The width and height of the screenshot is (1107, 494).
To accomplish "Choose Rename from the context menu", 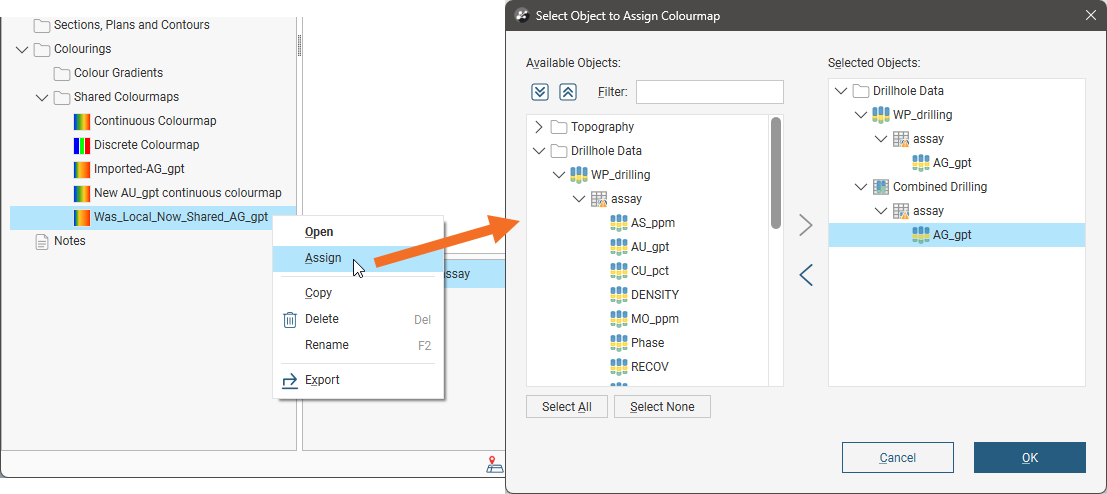I will [327, 345].
